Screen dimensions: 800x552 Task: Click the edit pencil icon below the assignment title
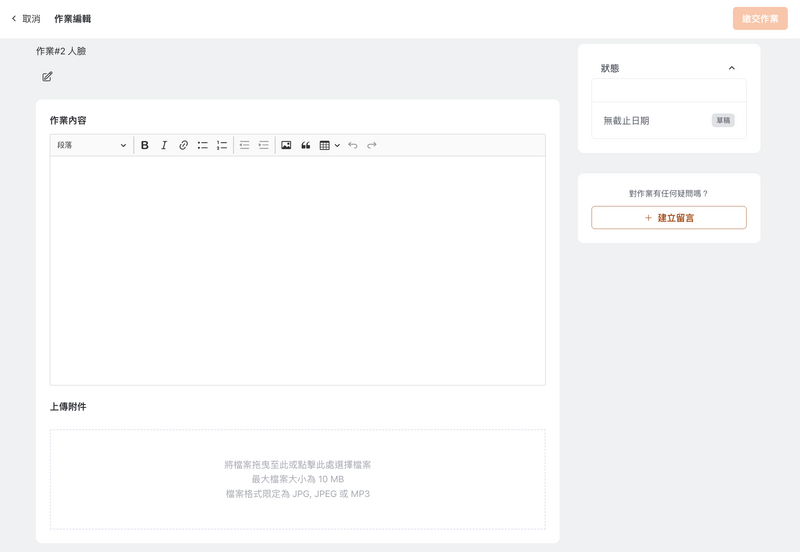coord(47,76)
